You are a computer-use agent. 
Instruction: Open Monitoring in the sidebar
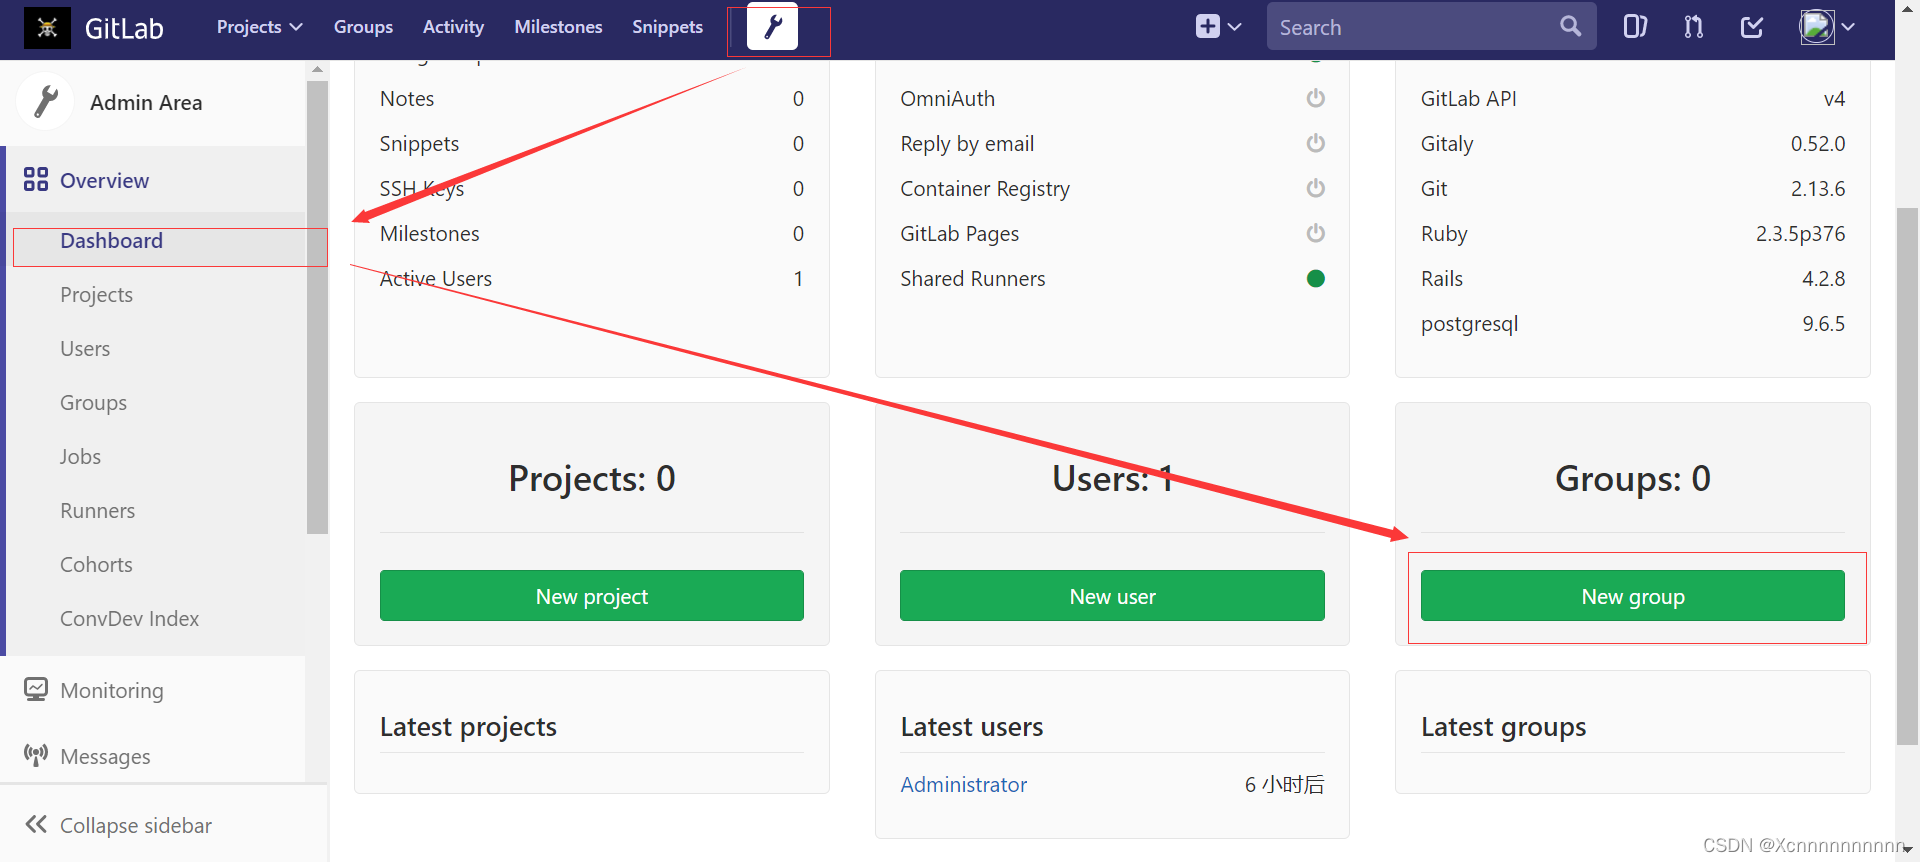111,691
